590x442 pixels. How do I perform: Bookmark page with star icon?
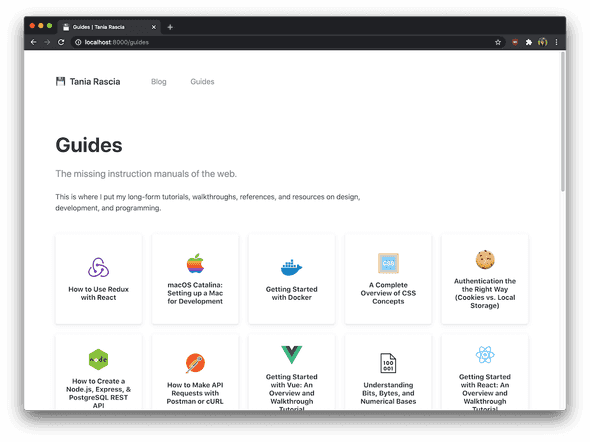(x=498, y=42)
